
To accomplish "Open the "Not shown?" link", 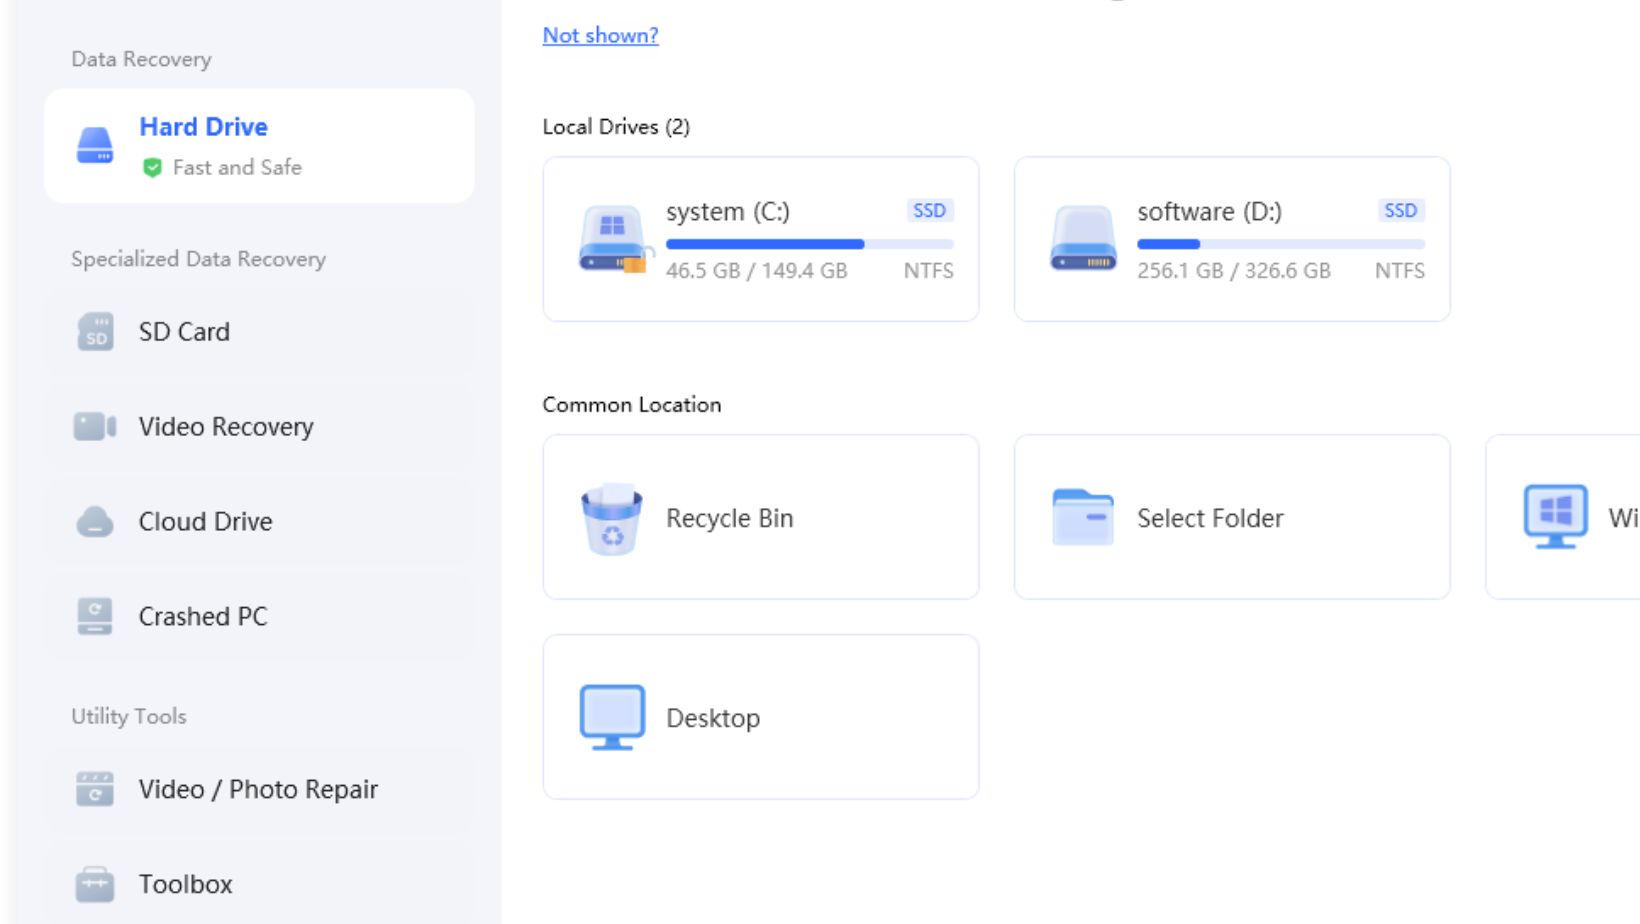I will [600, 35].
